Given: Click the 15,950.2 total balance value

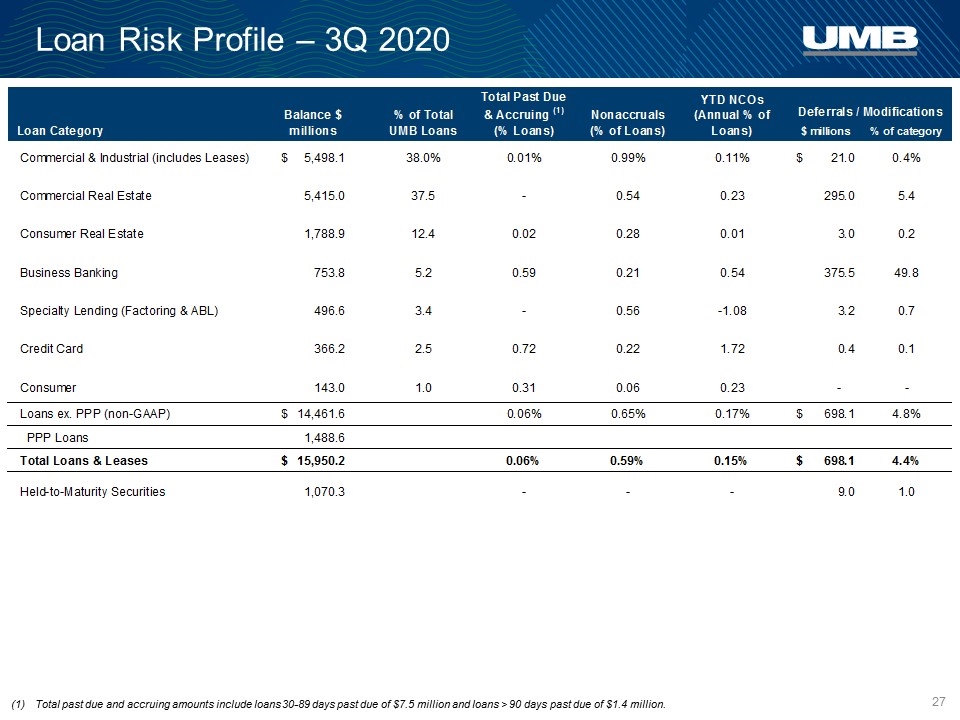Looking at the screenshot, I should (x=321, y=461).
